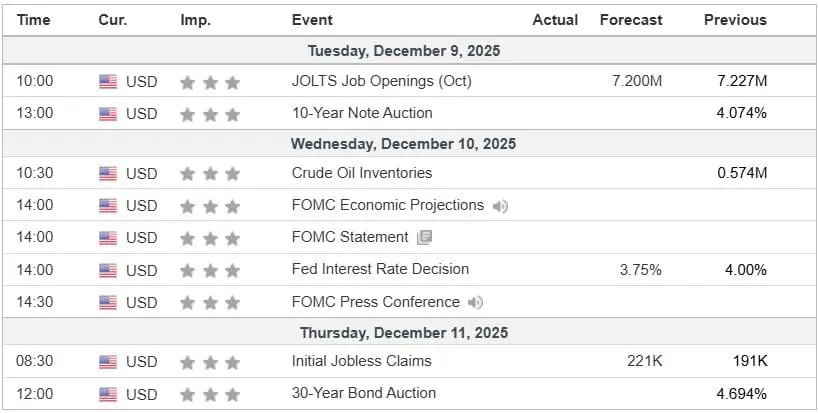Click the Previous column header
This screenshot has width=818, height=413.
tap(735, 20)
